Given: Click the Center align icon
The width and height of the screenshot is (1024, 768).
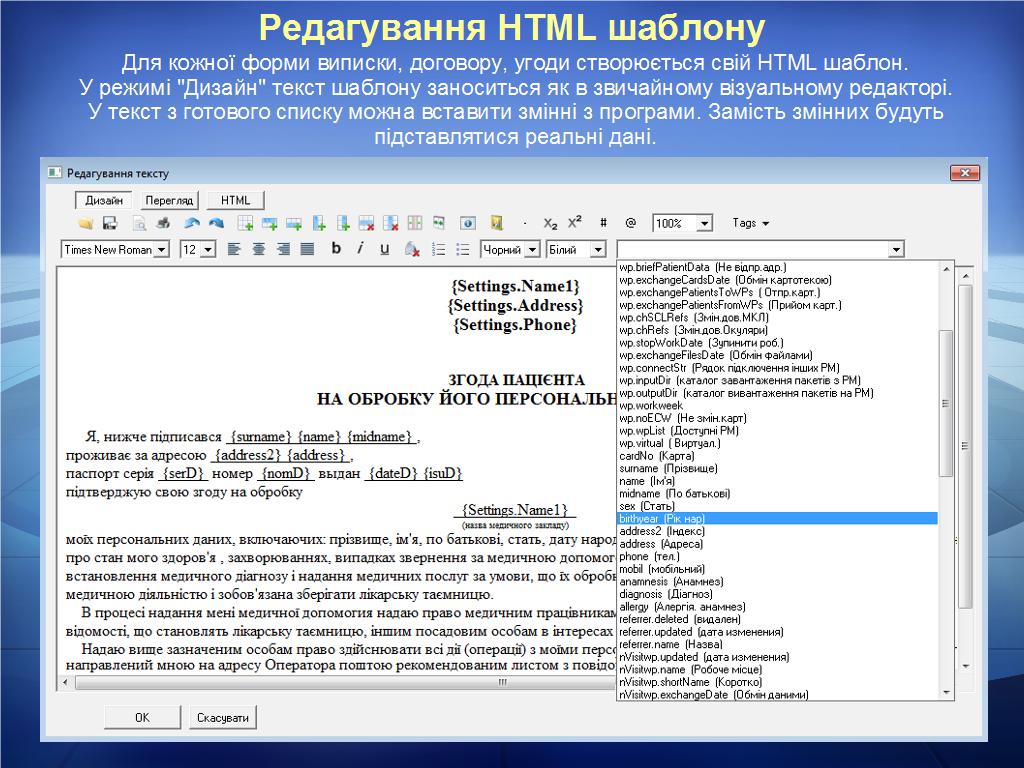Looking at the screenshot, I should (259, 249).
